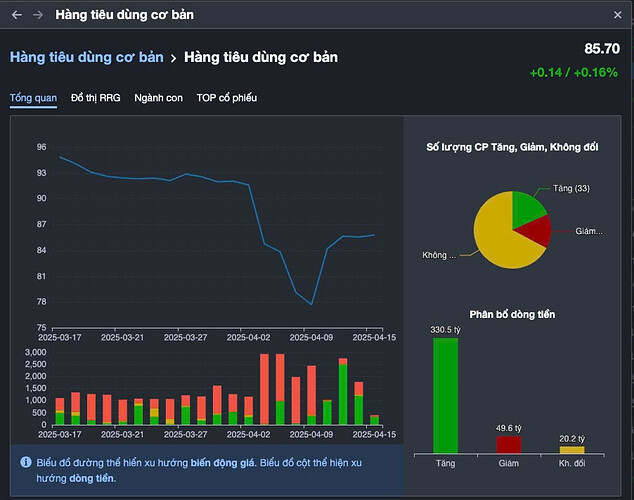Click the breadcrumb separator chevron
The width and height of the screenshot is (634, 500).
[x=173, y=58]
